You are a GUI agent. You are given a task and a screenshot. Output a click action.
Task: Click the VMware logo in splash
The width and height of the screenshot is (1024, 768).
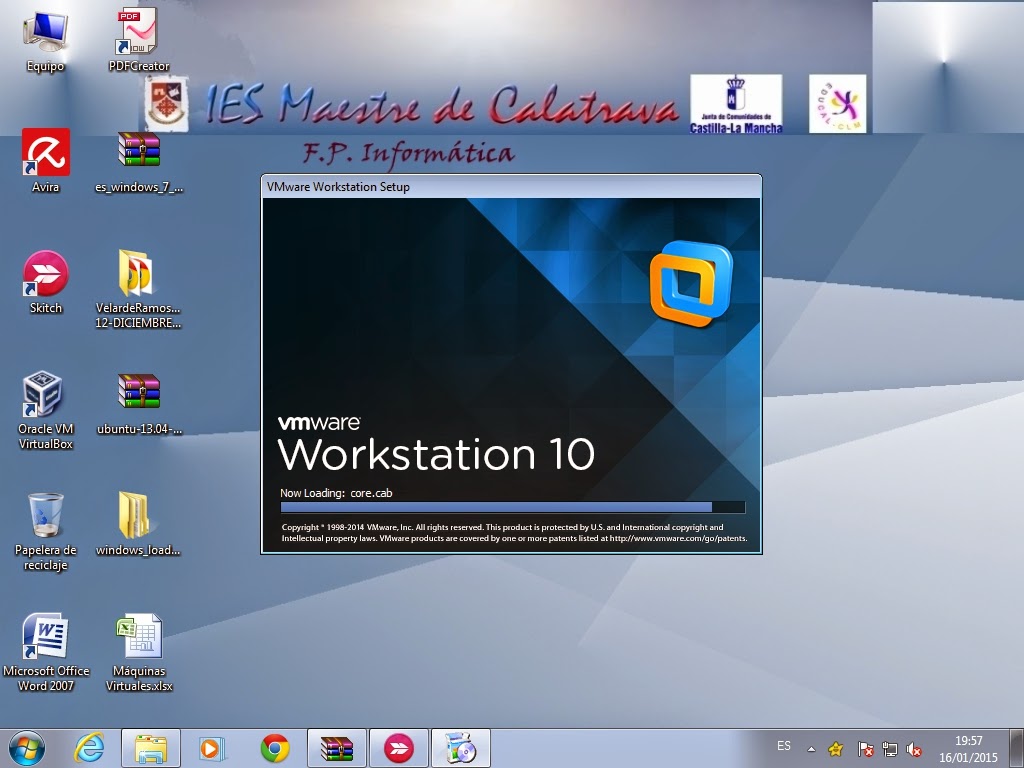coord(691,283)
